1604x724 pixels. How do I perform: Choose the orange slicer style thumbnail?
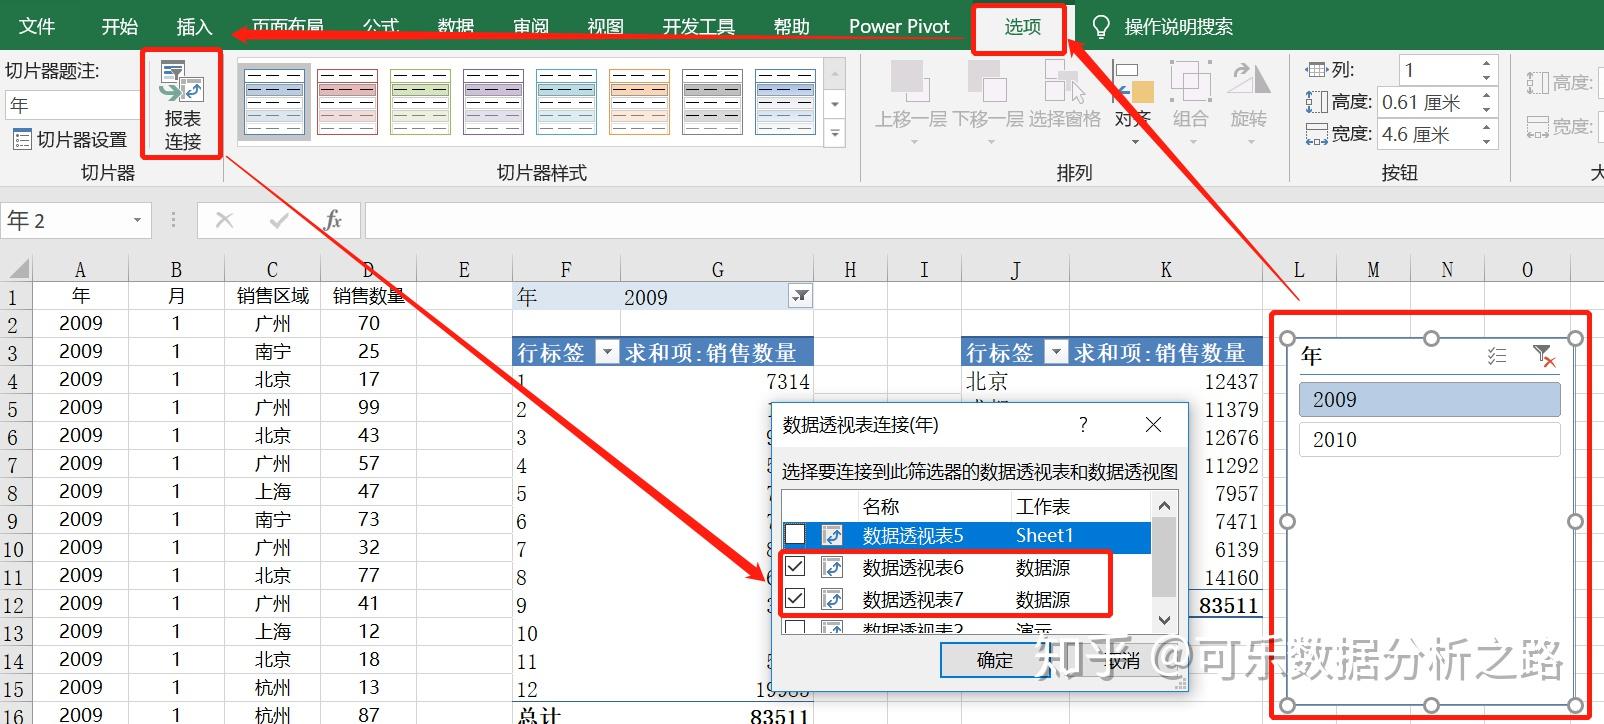coord(639,102)
